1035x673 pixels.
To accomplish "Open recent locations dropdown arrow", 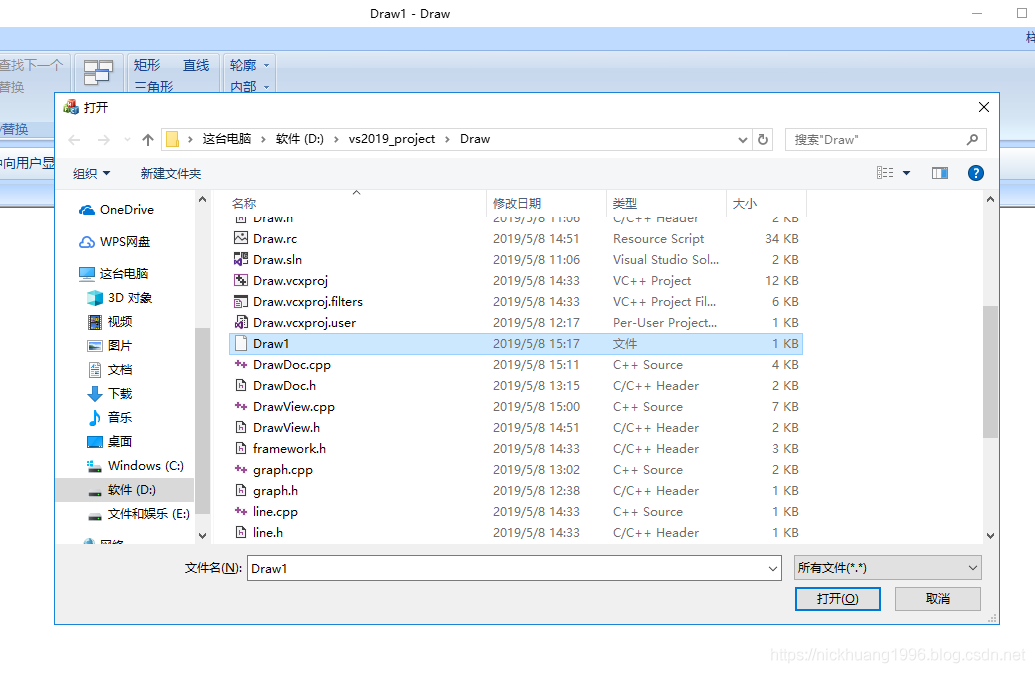I will pyautogui.click(x=127, y=140).
